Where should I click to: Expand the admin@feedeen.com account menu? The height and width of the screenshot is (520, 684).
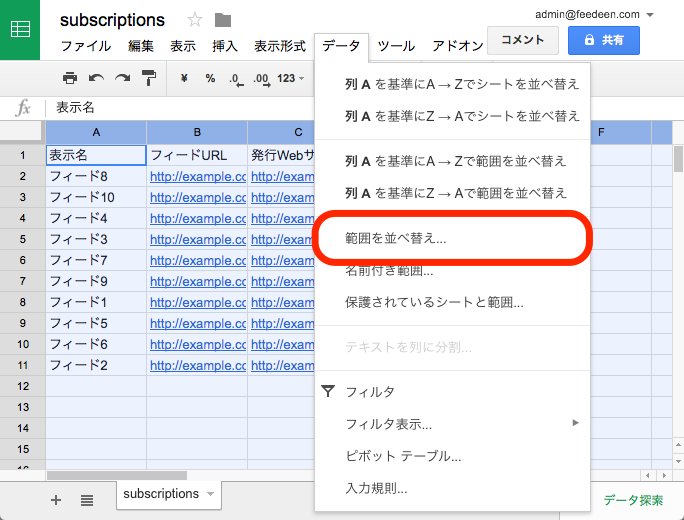coord(650,15)
